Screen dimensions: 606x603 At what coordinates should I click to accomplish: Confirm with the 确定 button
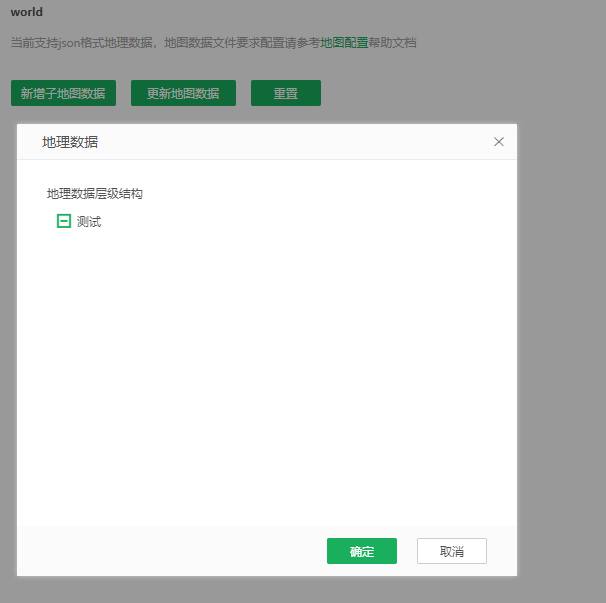coord(362,551)
